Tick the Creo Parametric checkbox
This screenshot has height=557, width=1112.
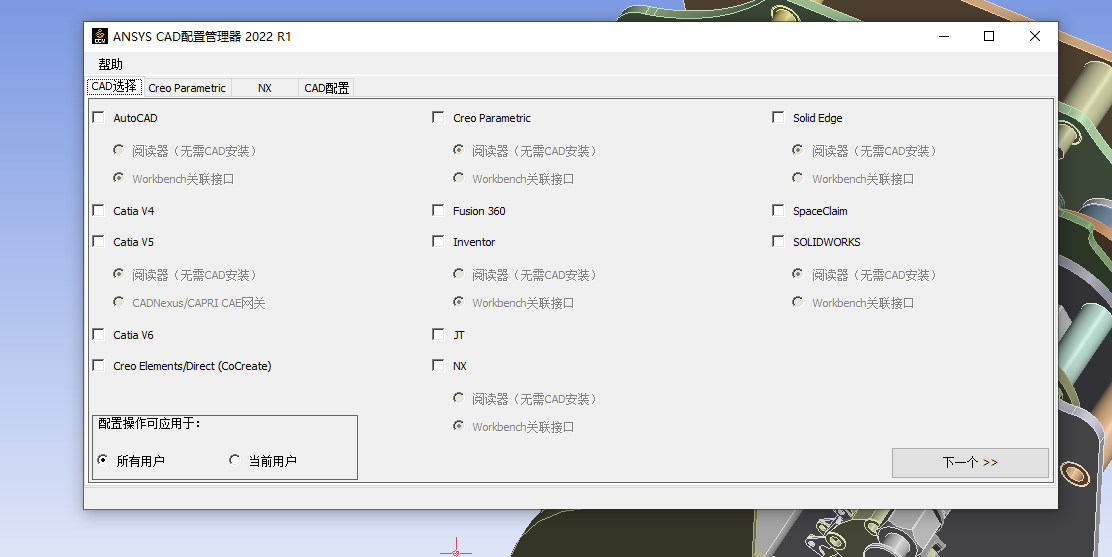pyautogui.click(x=438, y=118)
